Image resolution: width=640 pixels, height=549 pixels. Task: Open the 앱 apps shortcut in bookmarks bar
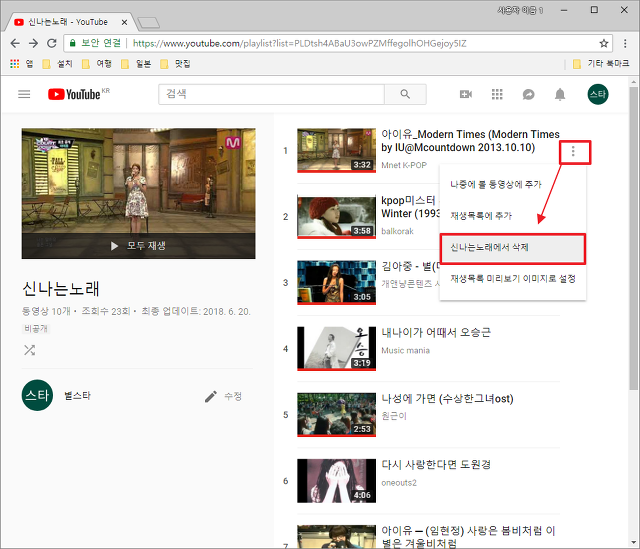click(x=21, y=64)
